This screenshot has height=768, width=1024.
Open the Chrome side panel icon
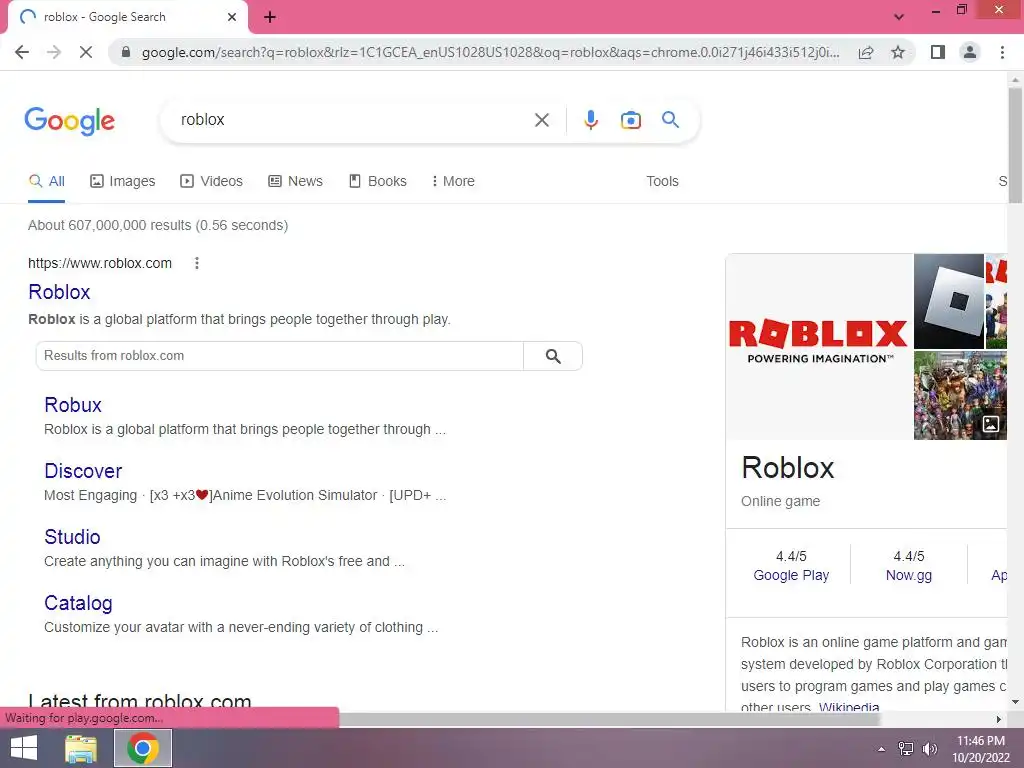click(x=938, y=52)
